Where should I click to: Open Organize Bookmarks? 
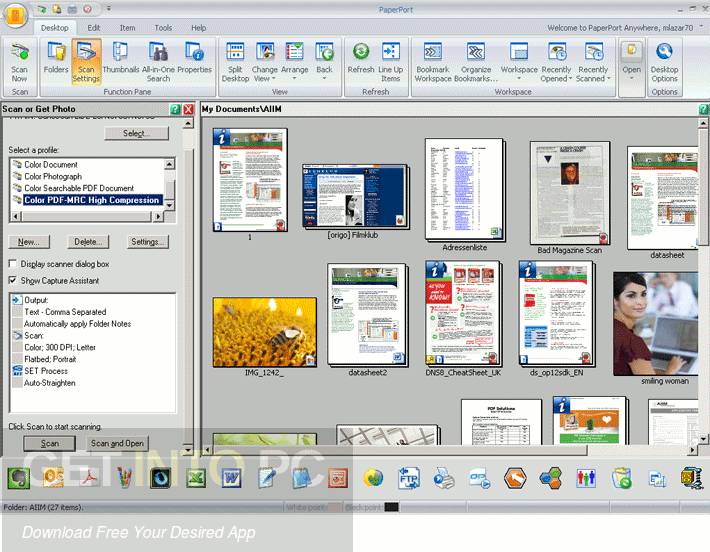pyautogui.click(x=476, y=62)
